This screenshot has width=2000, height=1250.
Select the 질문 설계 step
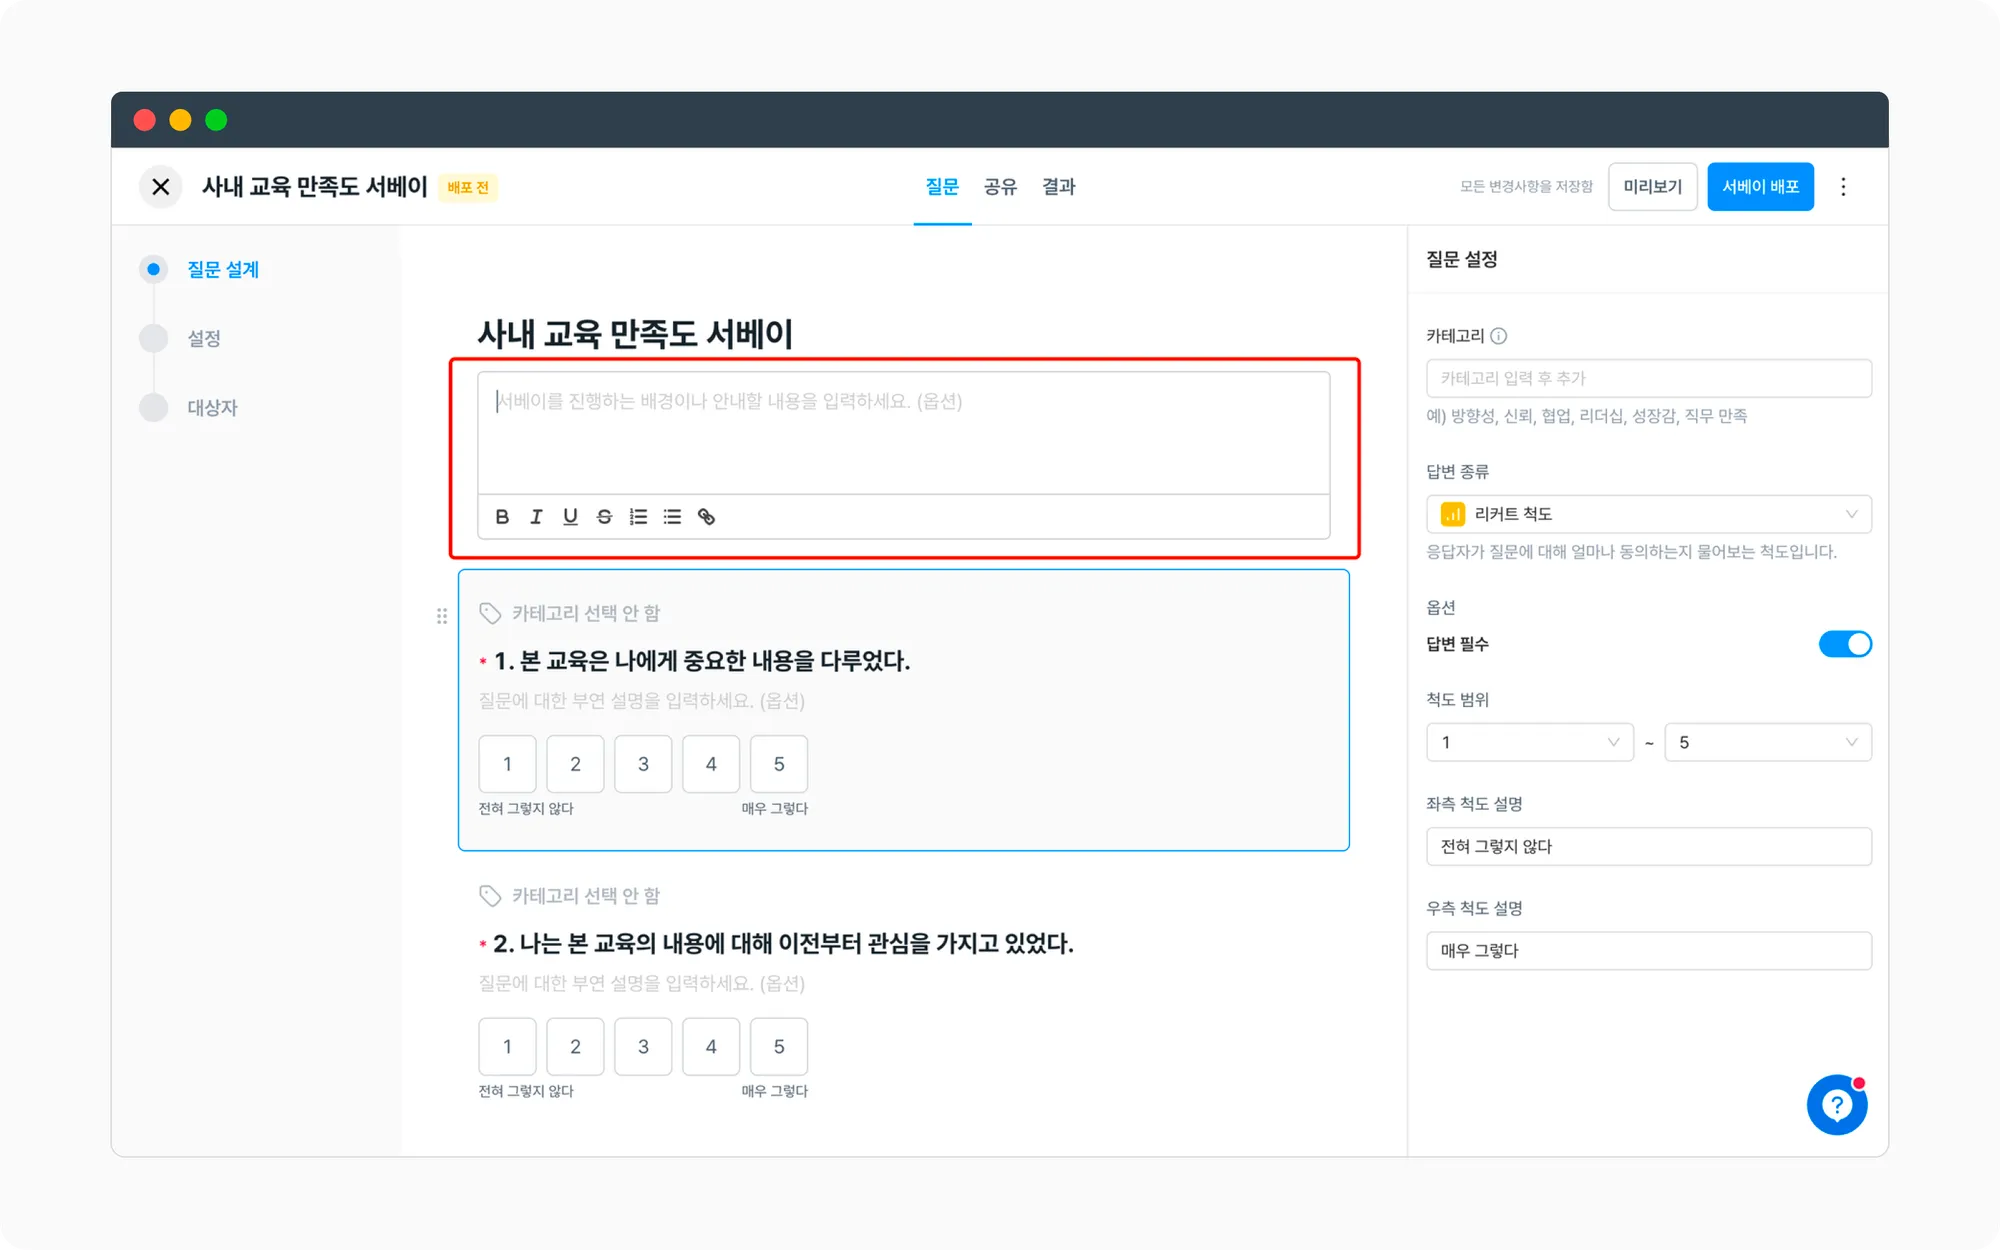click(x=223, y=269)
